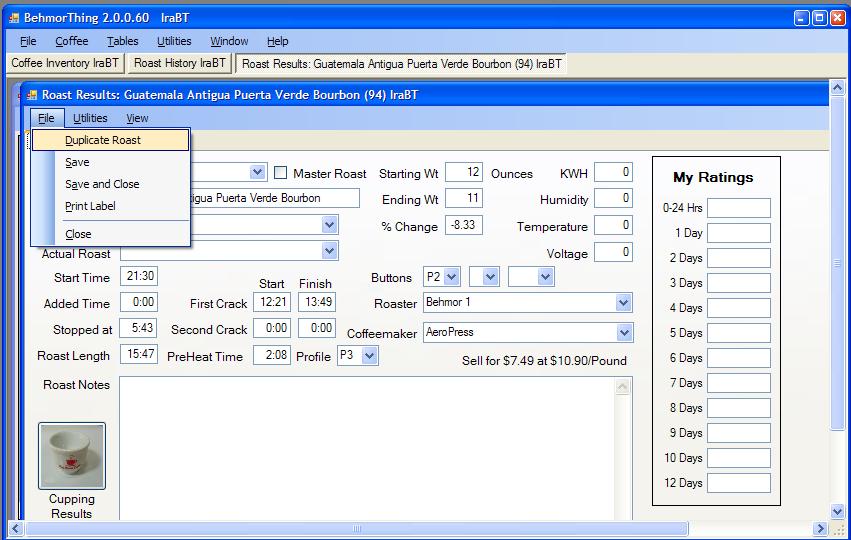
Task: Open the Buttons dropdown showing P2
Action: [x=451, y=277]
